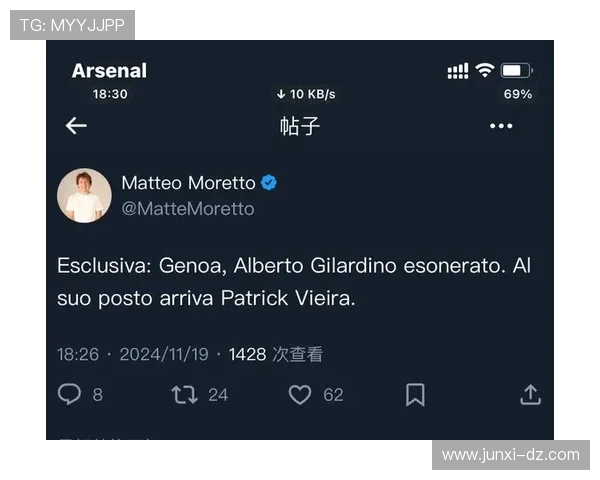Tap the 10 KB/s network speed indicator
Image resolution: width=600 pixels, height=480 pixels.
(306, 94)
